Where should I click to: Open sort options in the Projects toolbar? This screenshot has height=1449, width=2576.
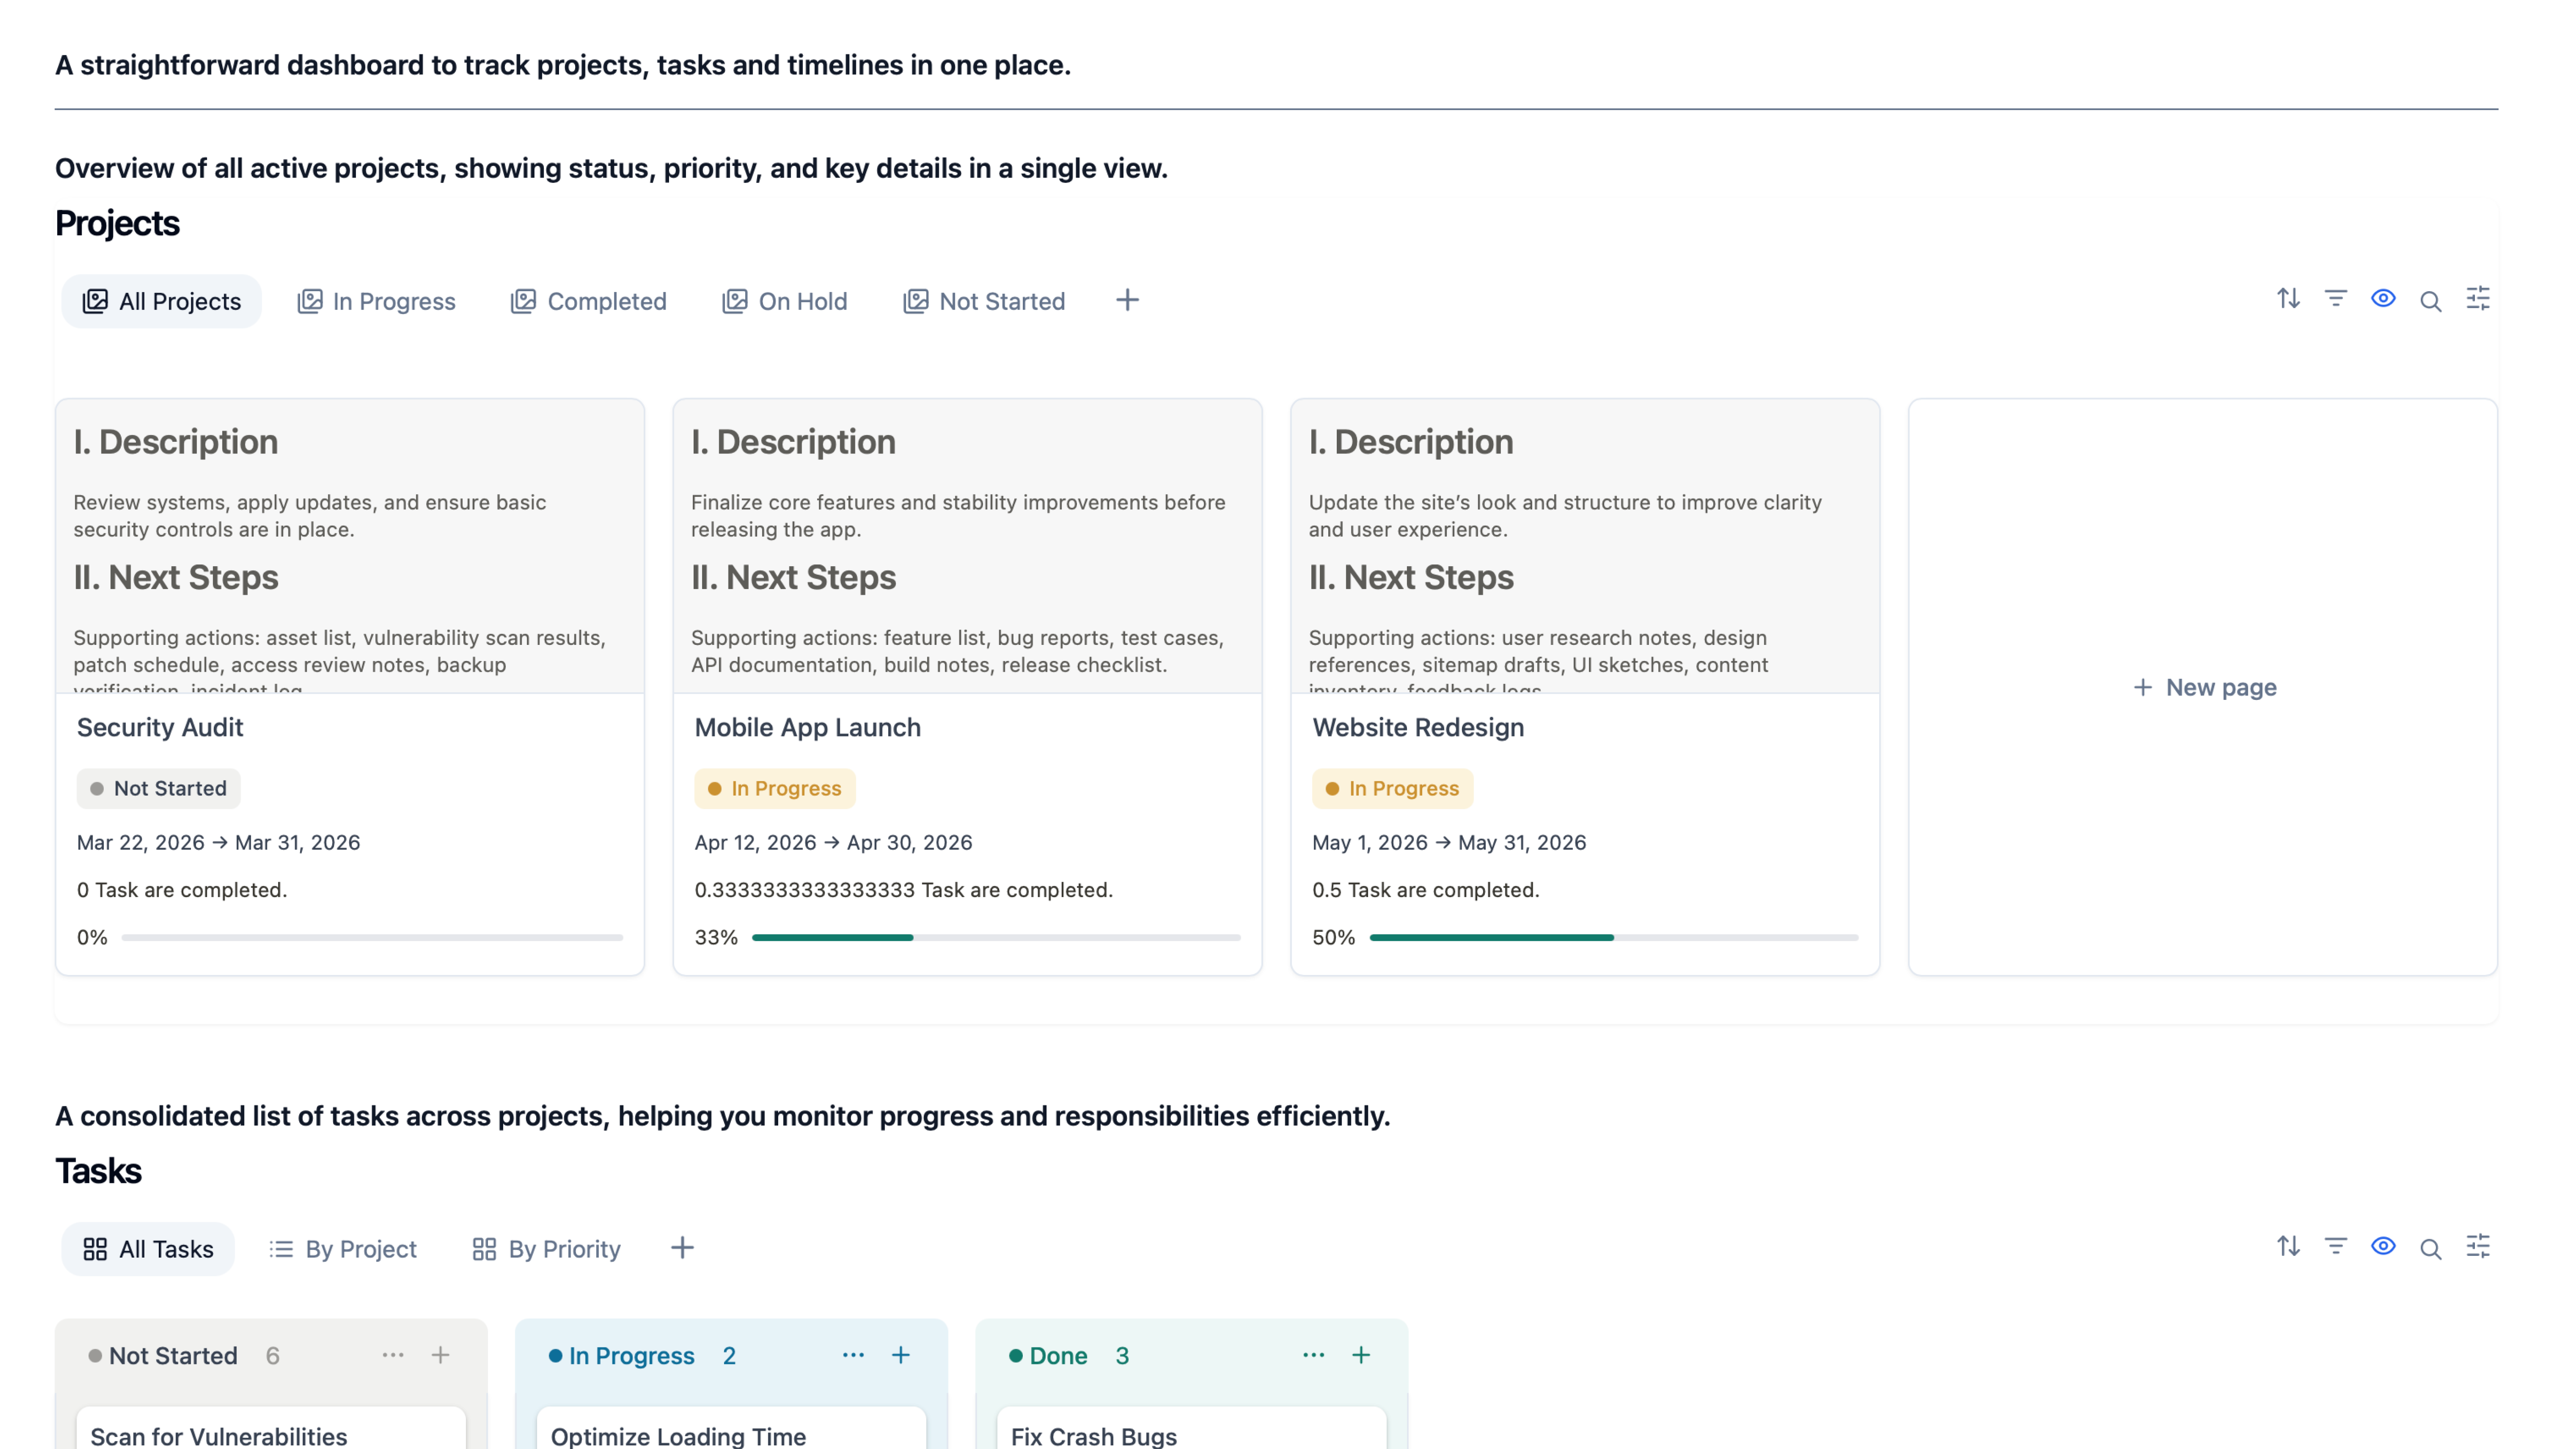(x=2287, y=299)
